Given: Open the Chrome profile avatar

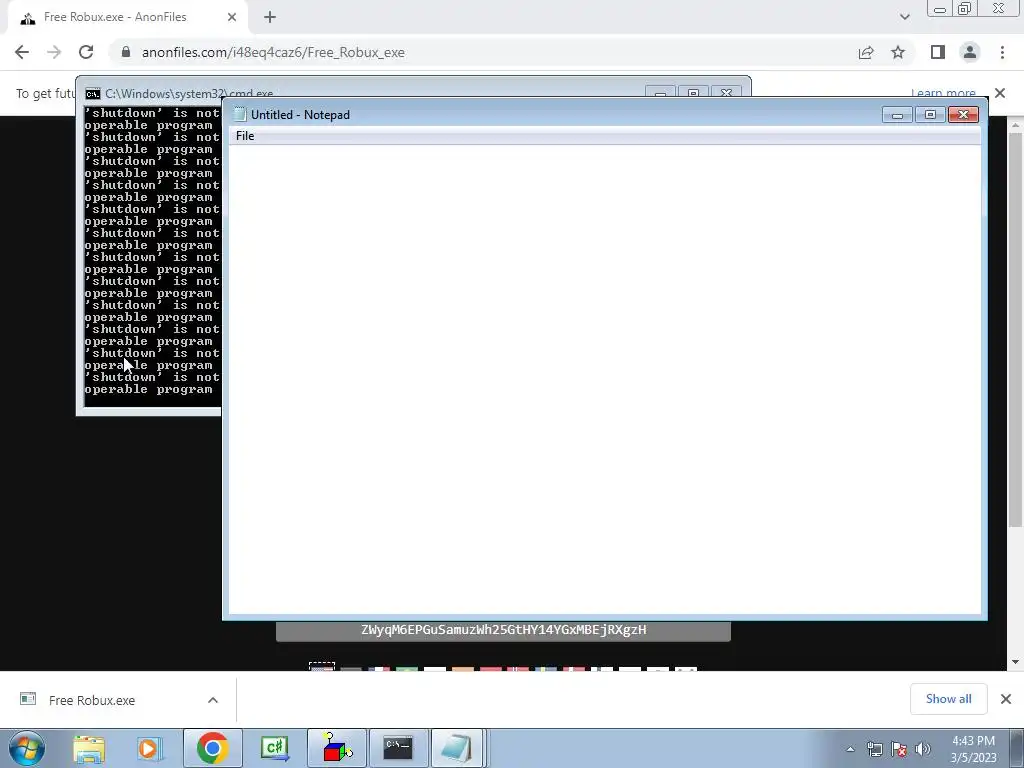Looking at the screenshot, I should tap(970, 52).
